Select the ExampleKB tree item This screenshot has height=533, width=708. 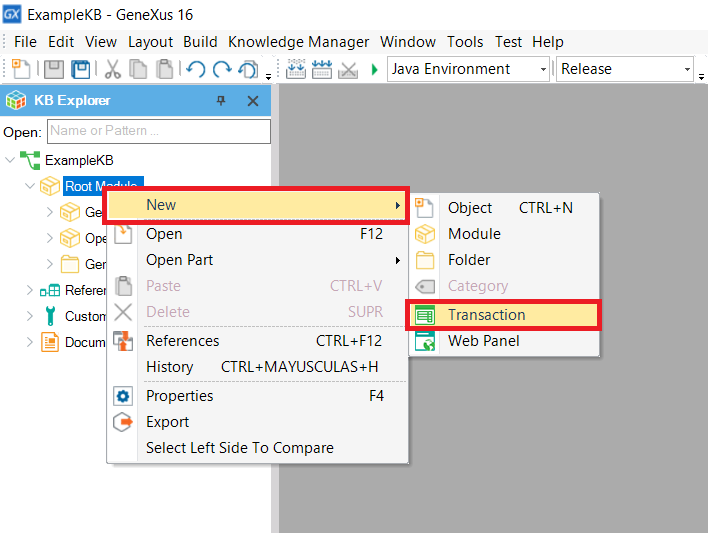pyautogui.click(x=79, y=160)
